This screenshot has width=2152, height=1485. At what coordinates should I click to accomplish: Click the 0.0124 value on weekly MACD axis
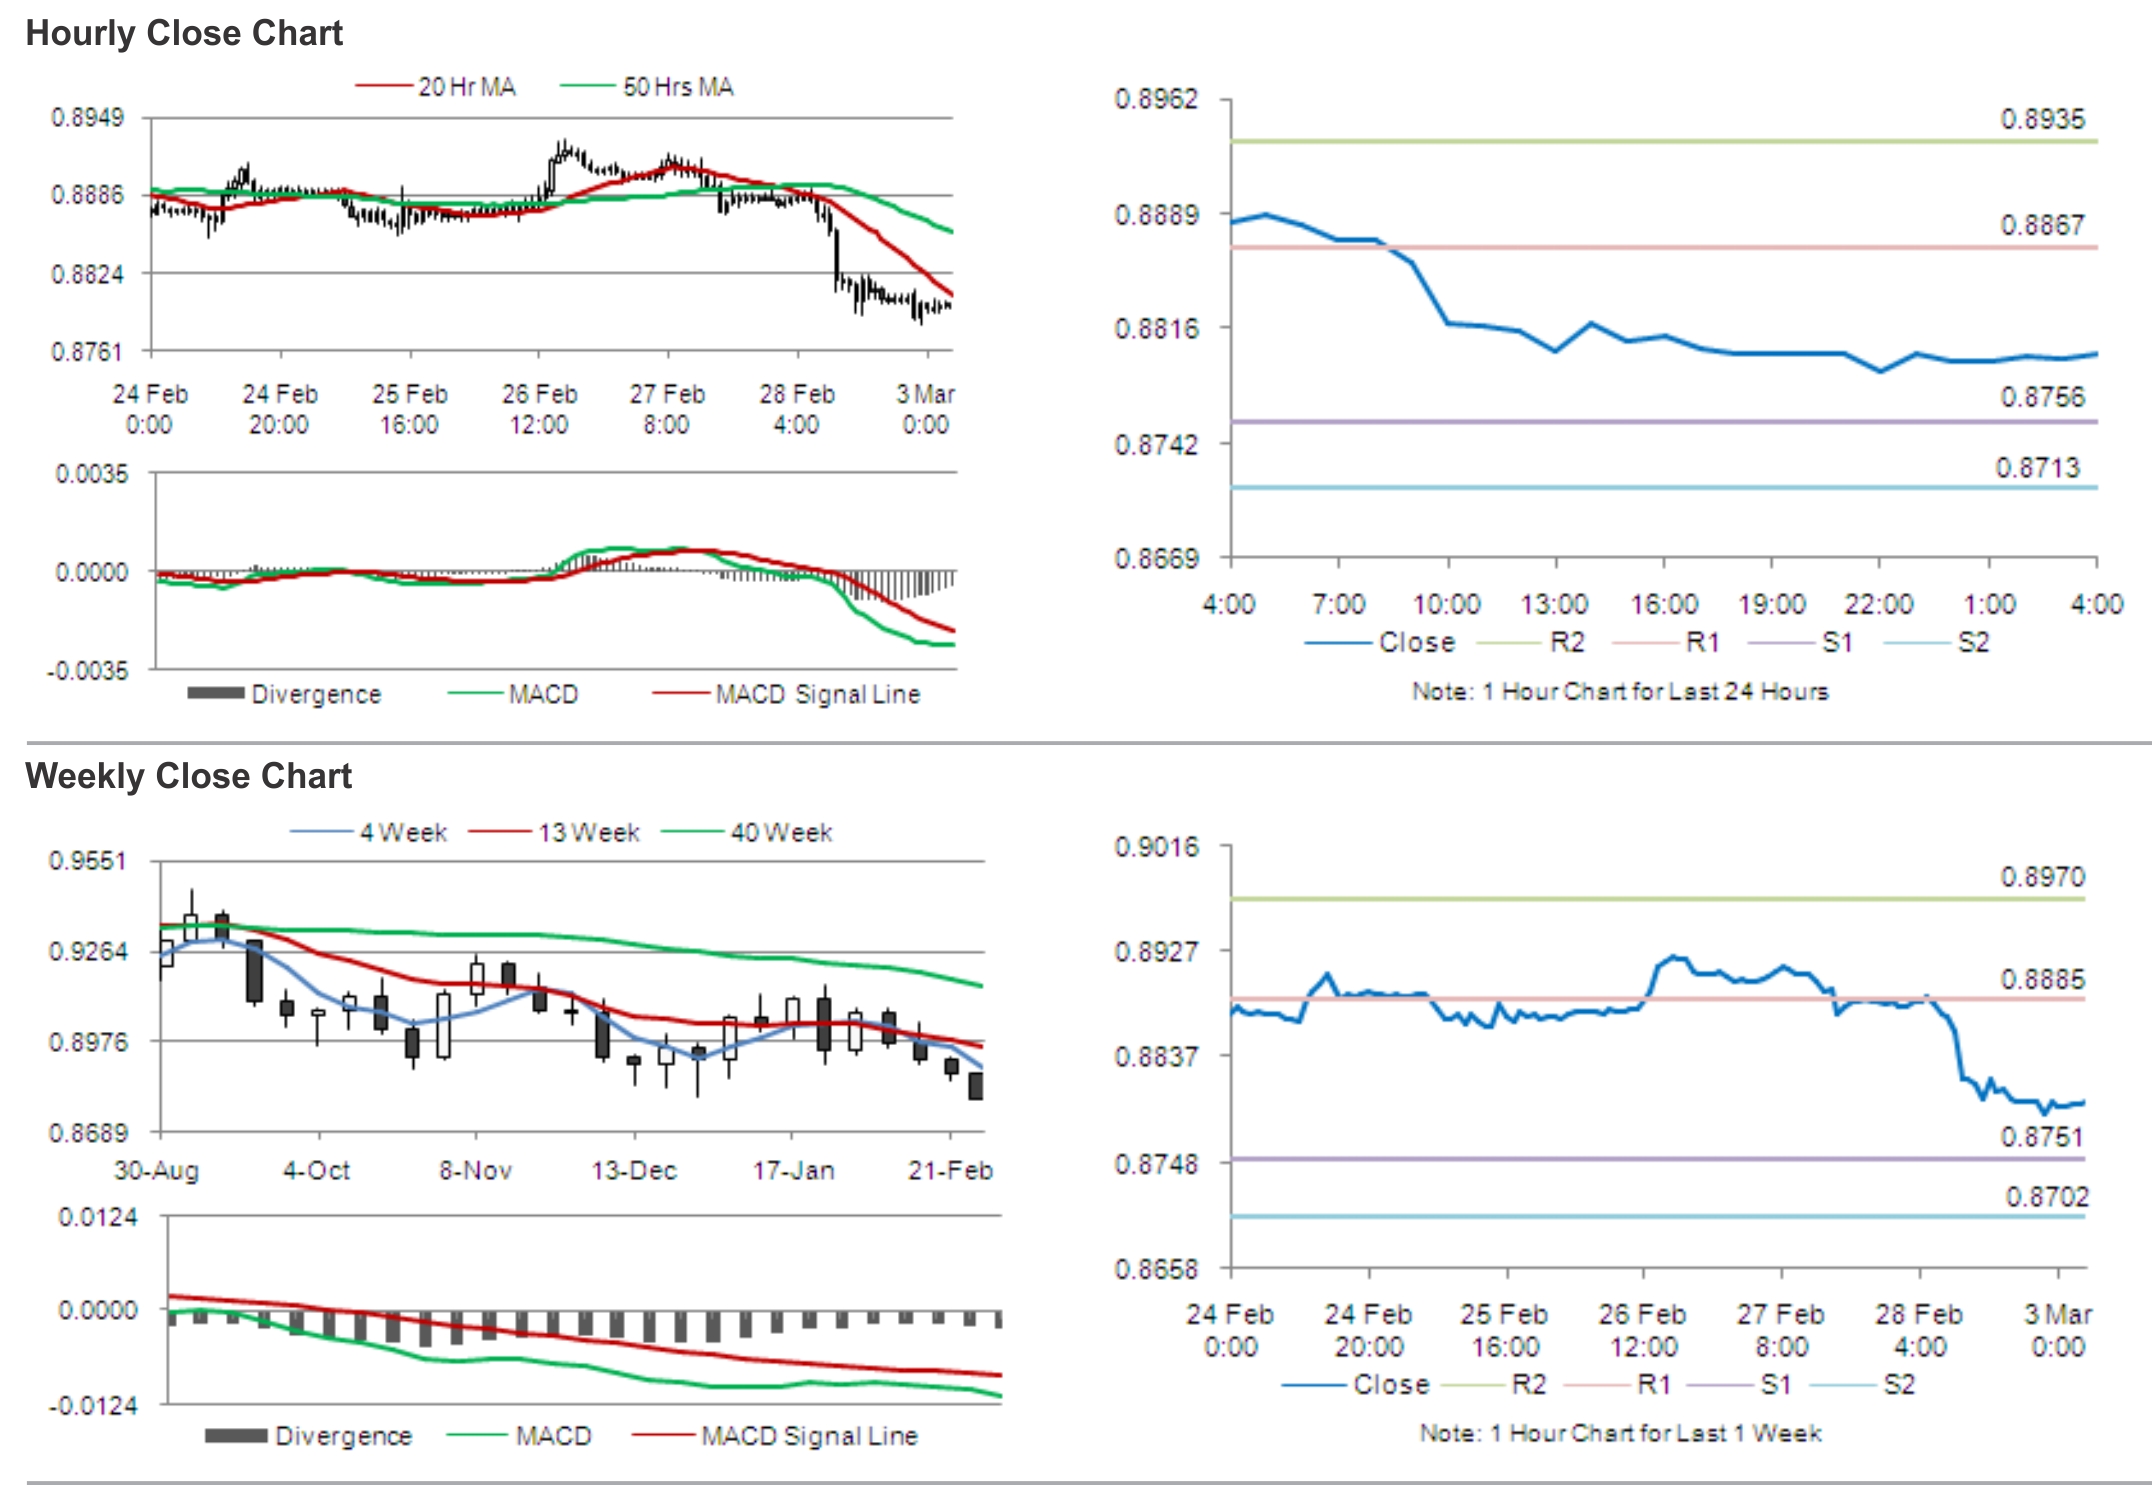tap(98, 1218)
